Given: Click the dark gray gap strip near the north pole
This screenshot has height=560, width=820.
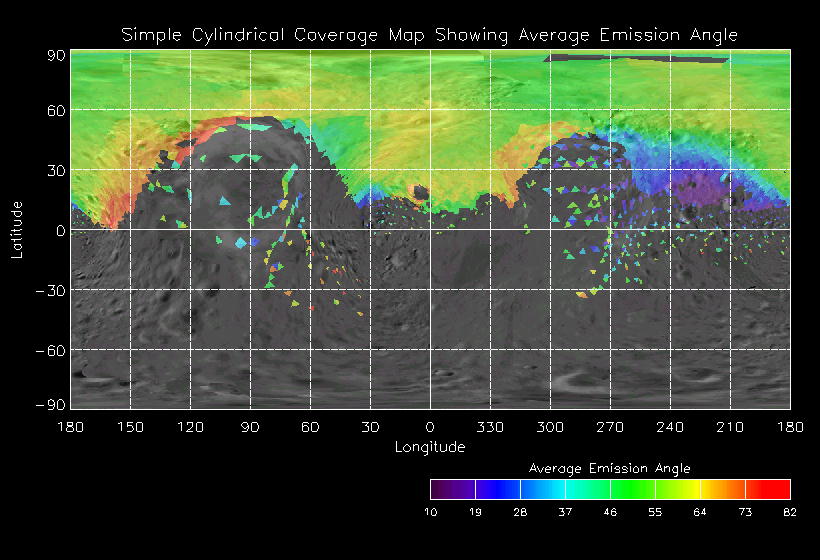Looking at the screenshot, I should (635, 58).
